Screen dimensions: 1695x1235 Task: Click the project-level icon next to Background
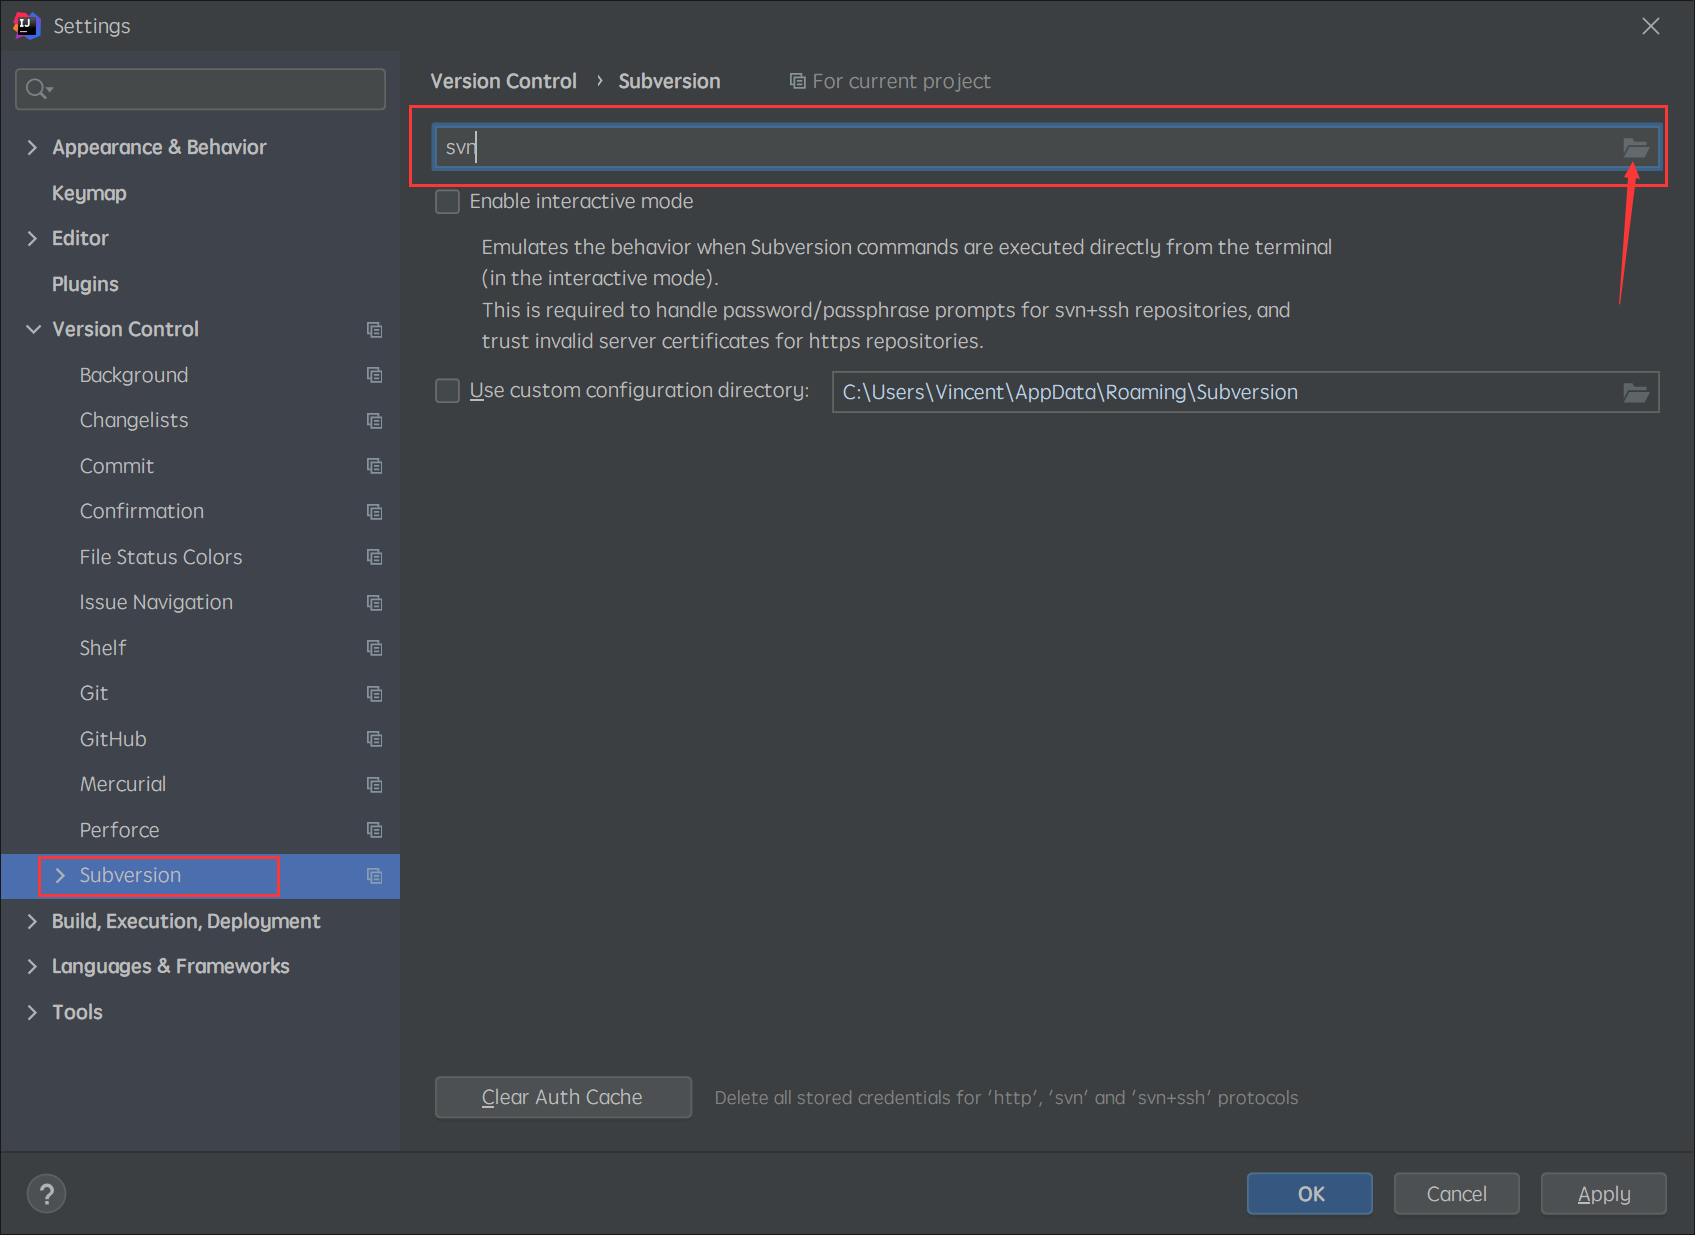[x=375, y=375]
